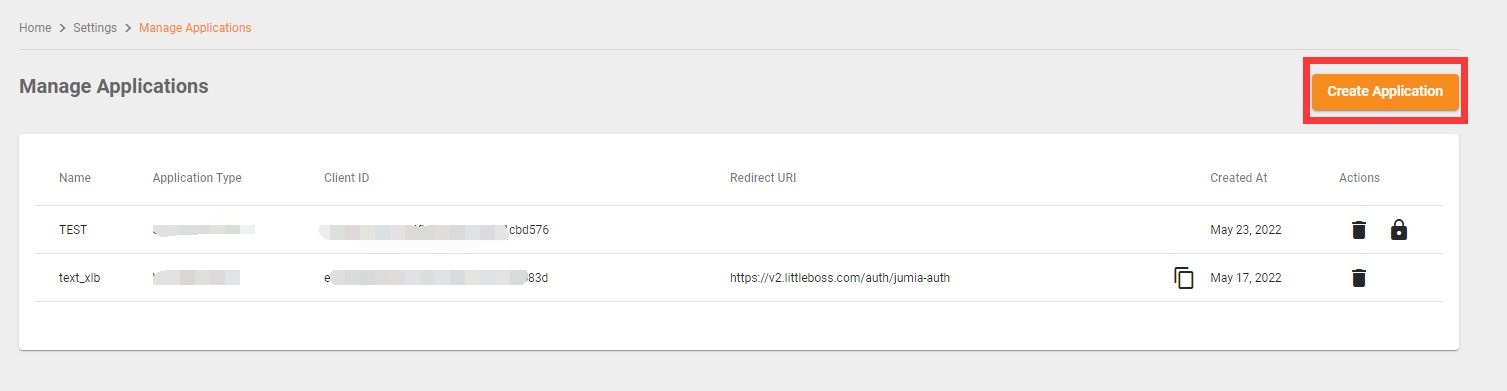Click the Client ID ending in 83d
Viewport: 1507px width, 391px height.
pyautogui.click(x=436, y=278)
